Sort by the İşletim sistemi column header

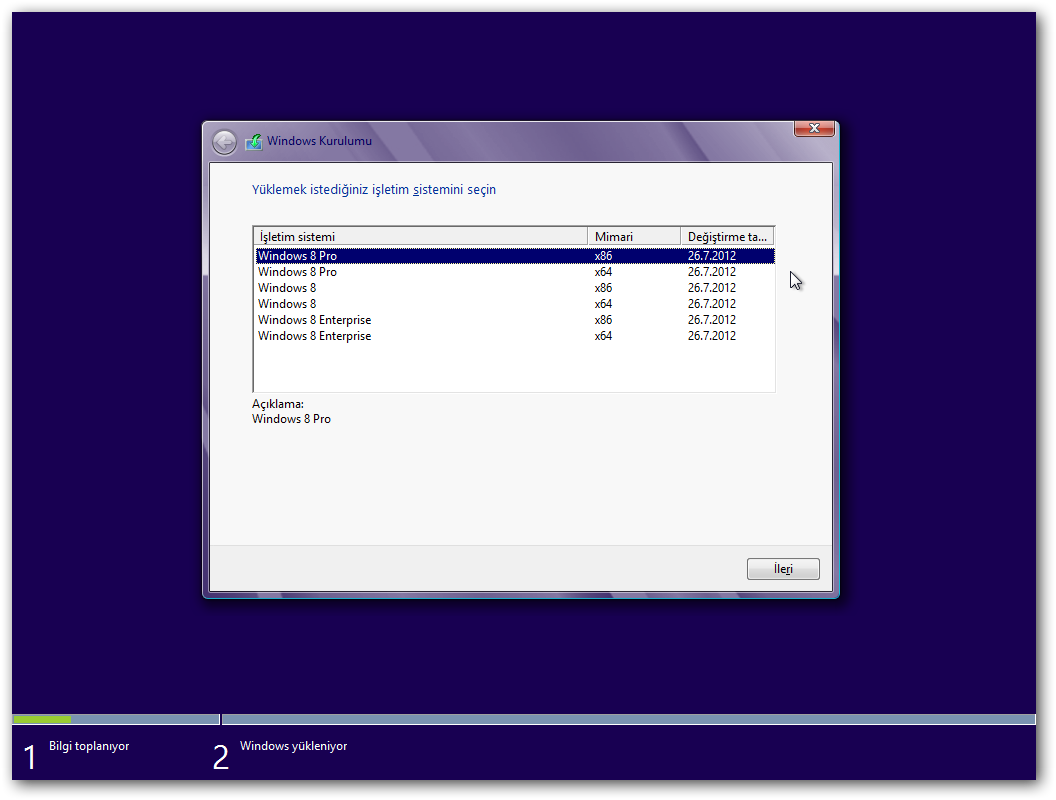point(420,237)
